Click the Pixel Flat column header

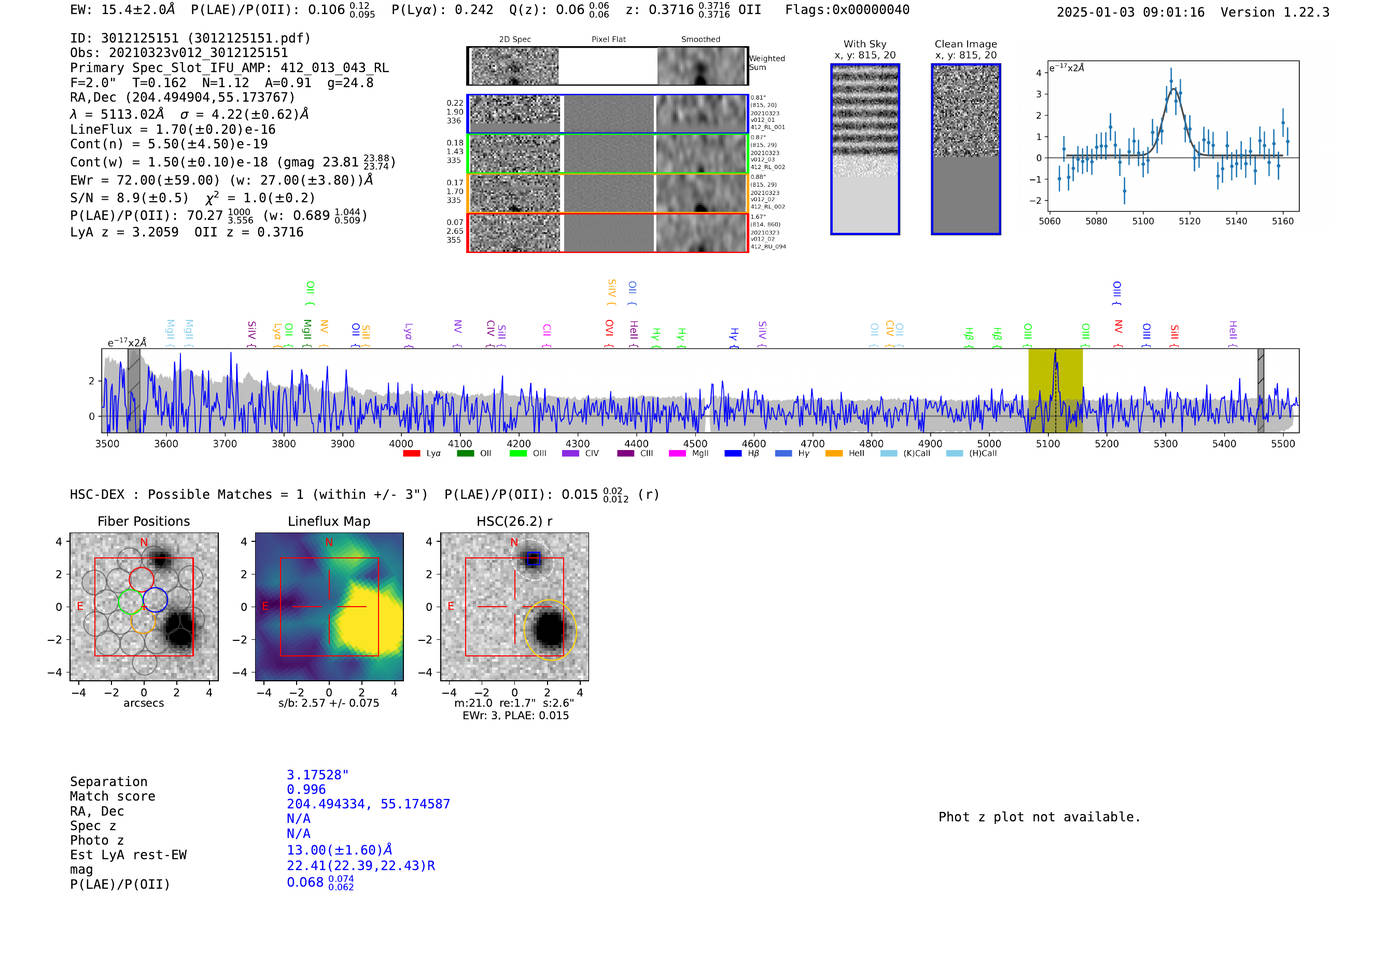608,40
